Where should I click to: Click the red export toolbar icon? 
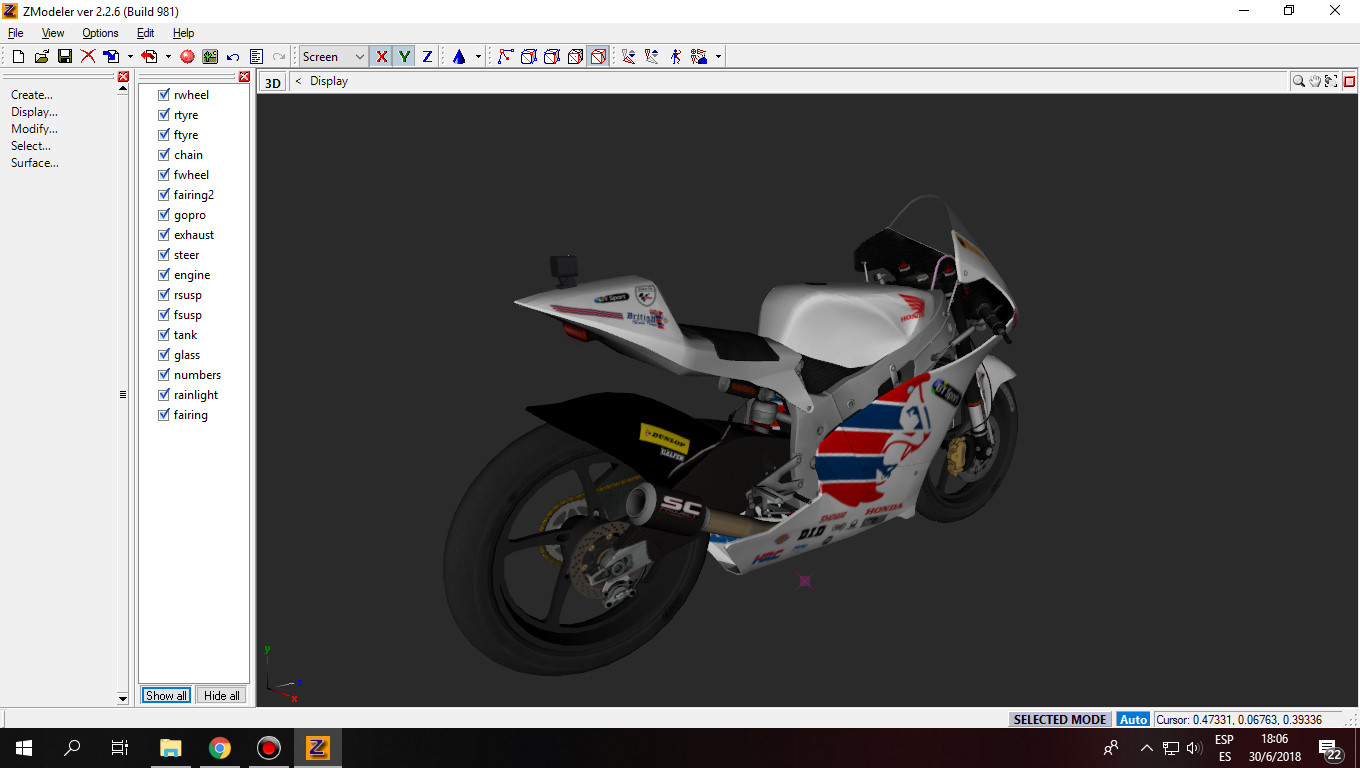(150, 57)
